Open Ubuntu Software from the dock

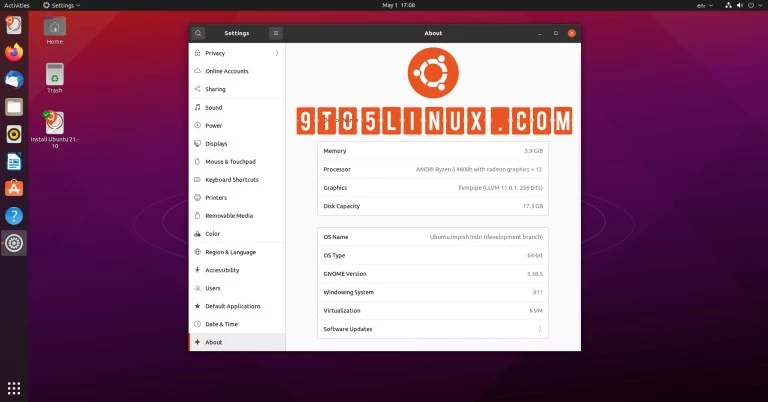[x=14, y=188]
